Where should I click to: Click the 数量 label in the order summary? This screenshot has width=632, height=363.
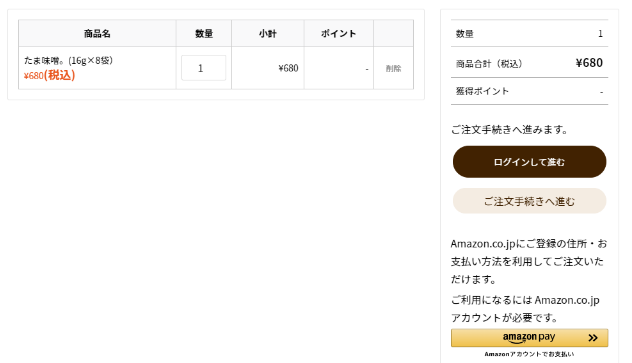point(464,34)
